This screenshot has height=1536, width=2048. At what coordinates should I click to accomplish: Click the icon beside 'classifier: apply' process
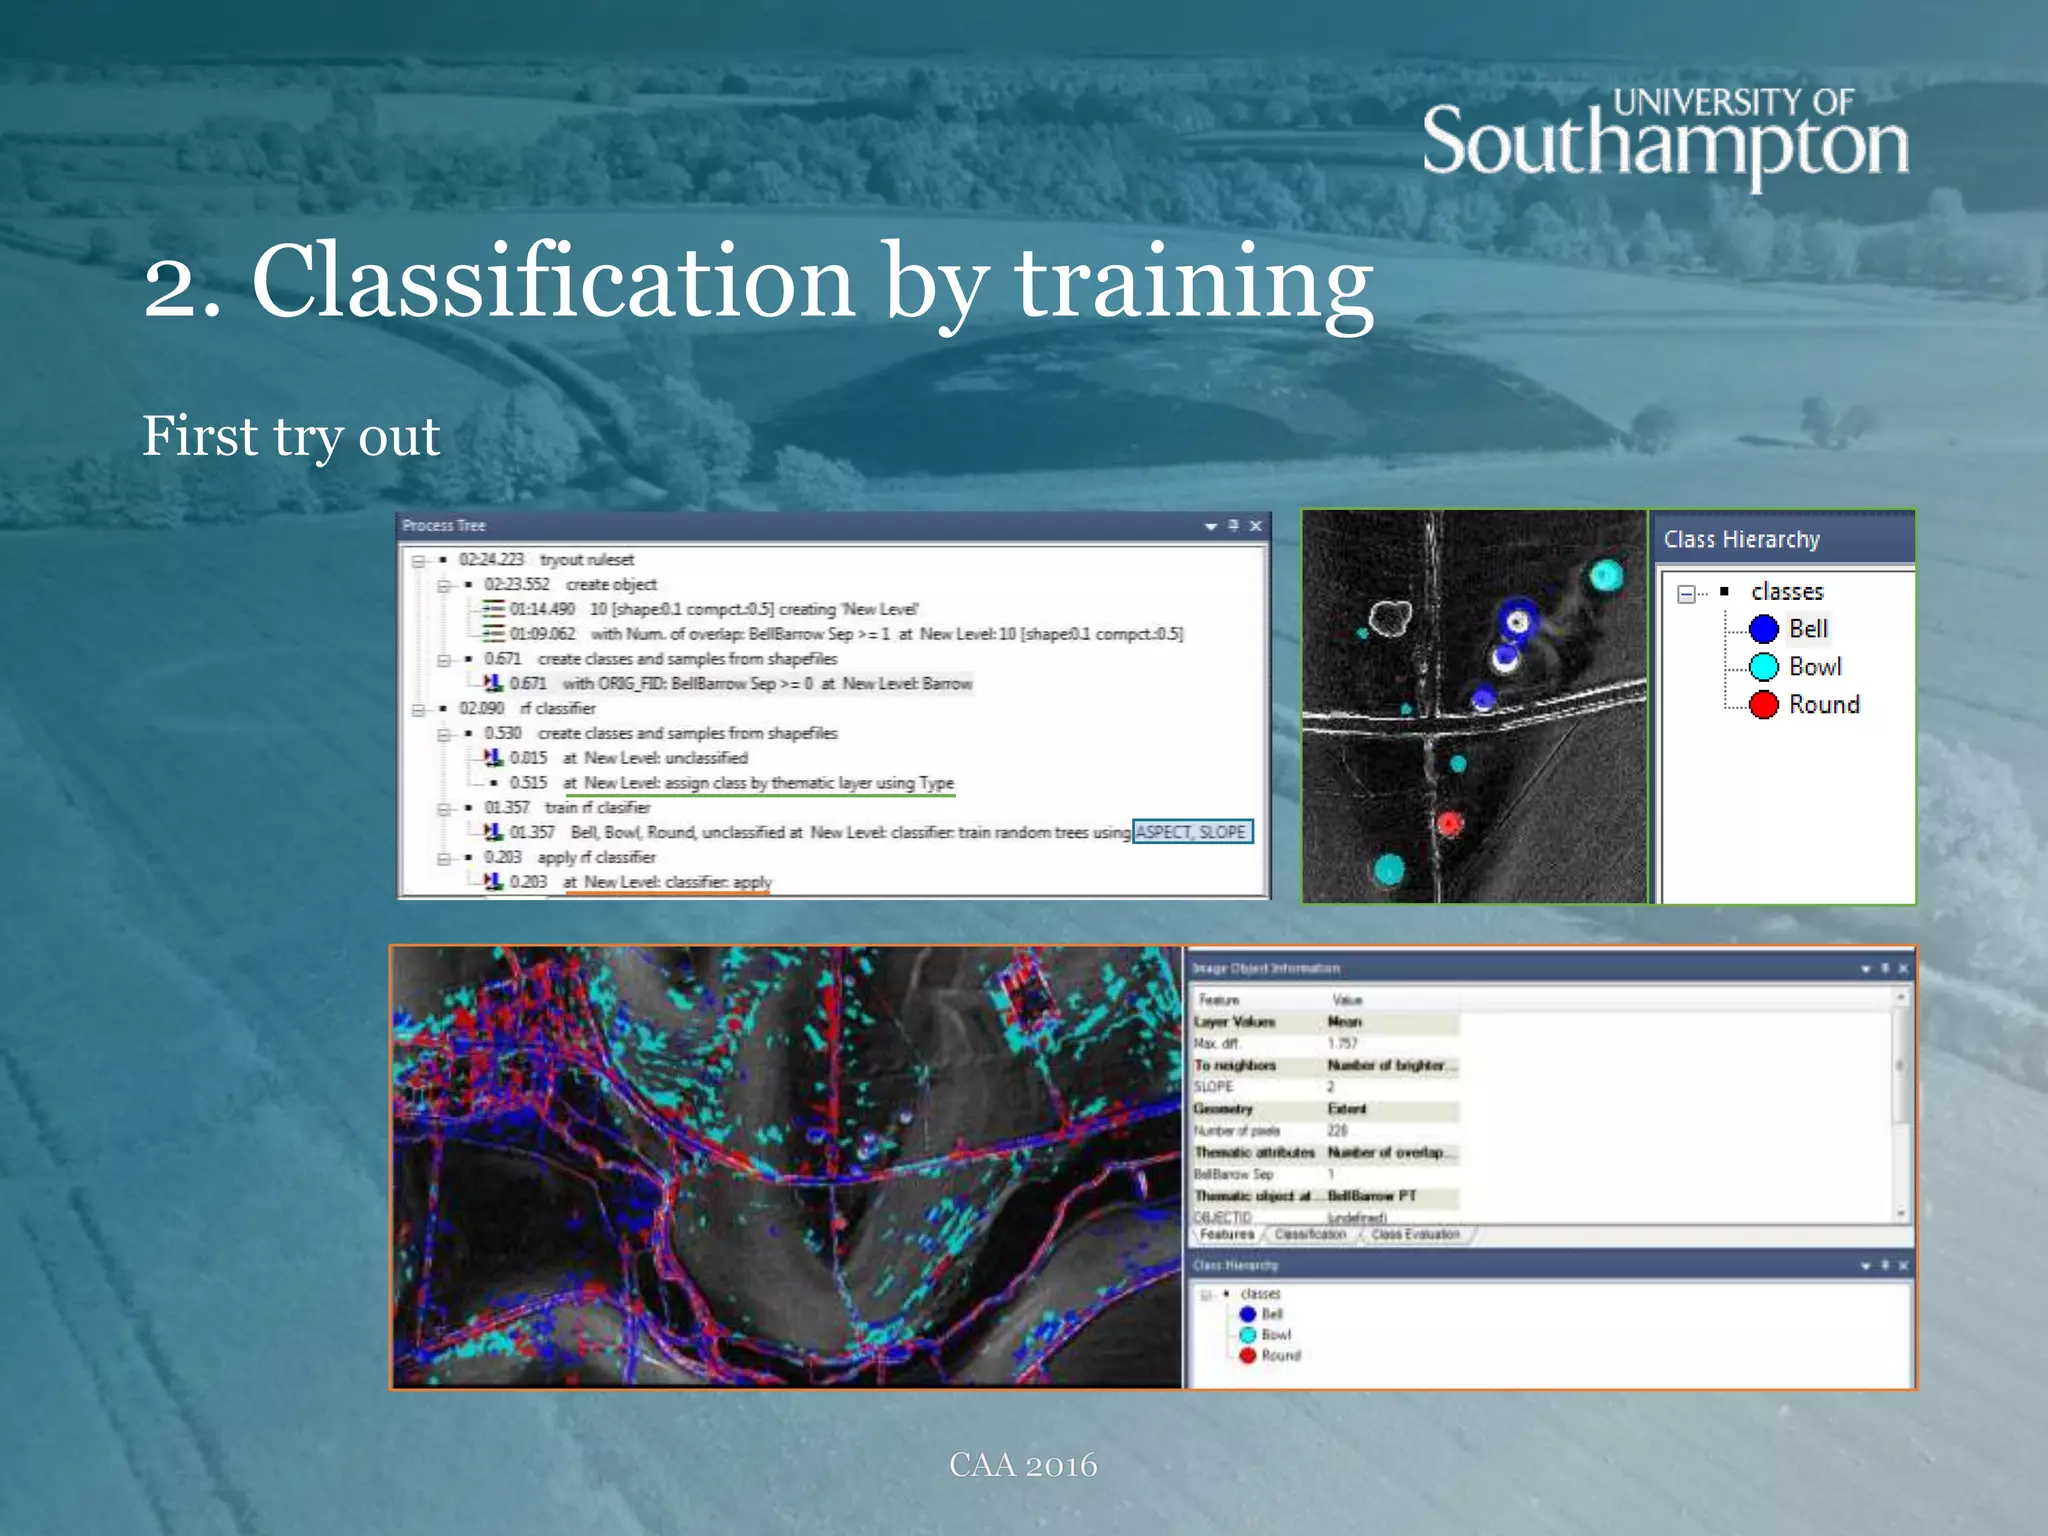click(x=493, y=881)
